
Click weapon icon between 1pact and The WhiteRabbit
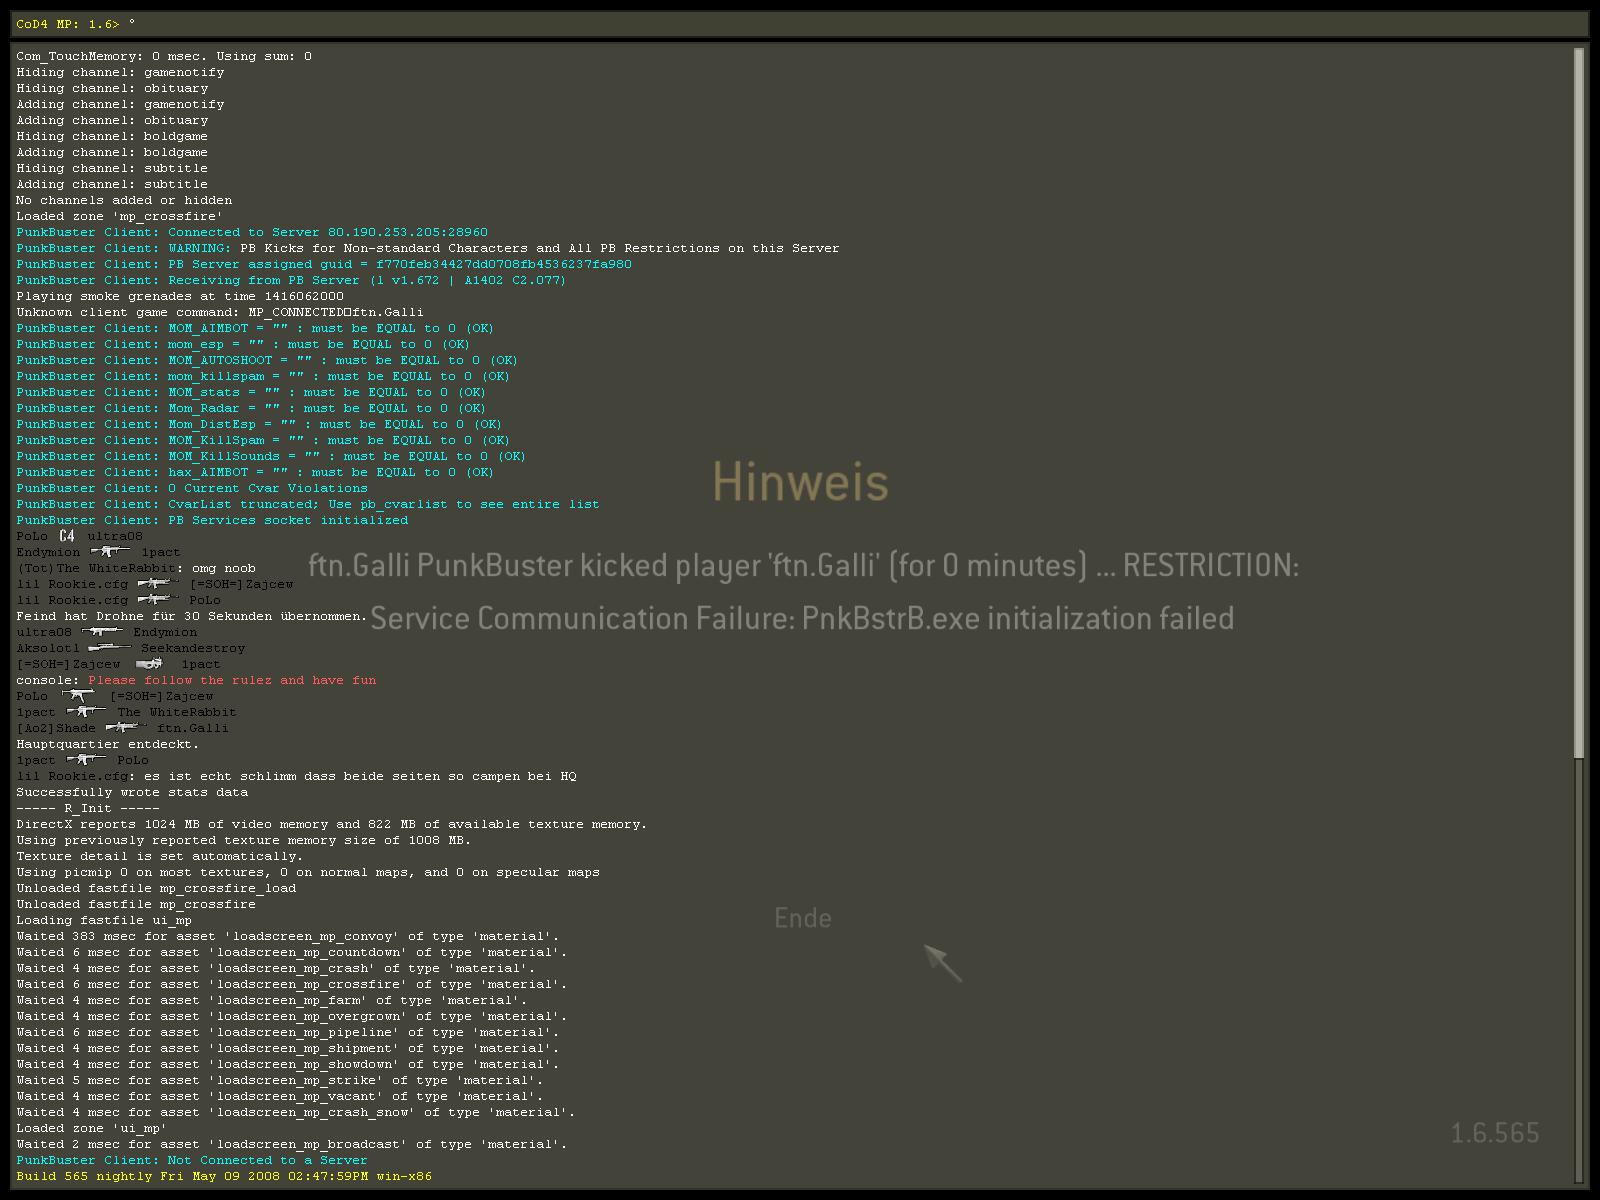point(86,711)
